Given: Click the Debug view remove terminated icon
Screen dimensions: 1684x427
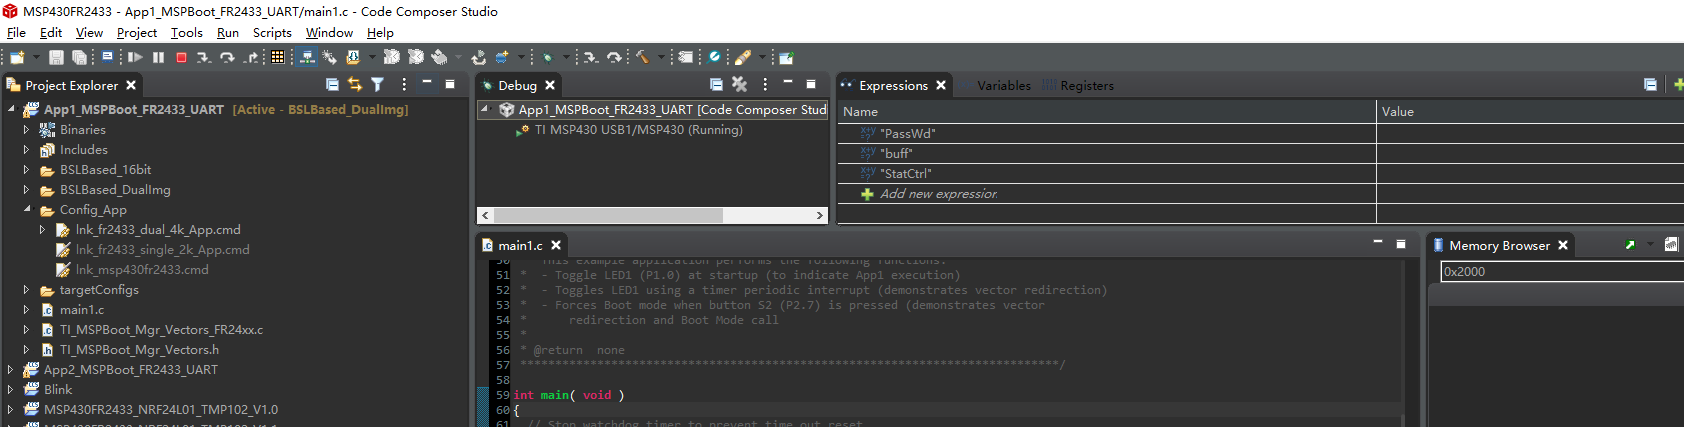Looking at the screenshot, I should point(739,85).
